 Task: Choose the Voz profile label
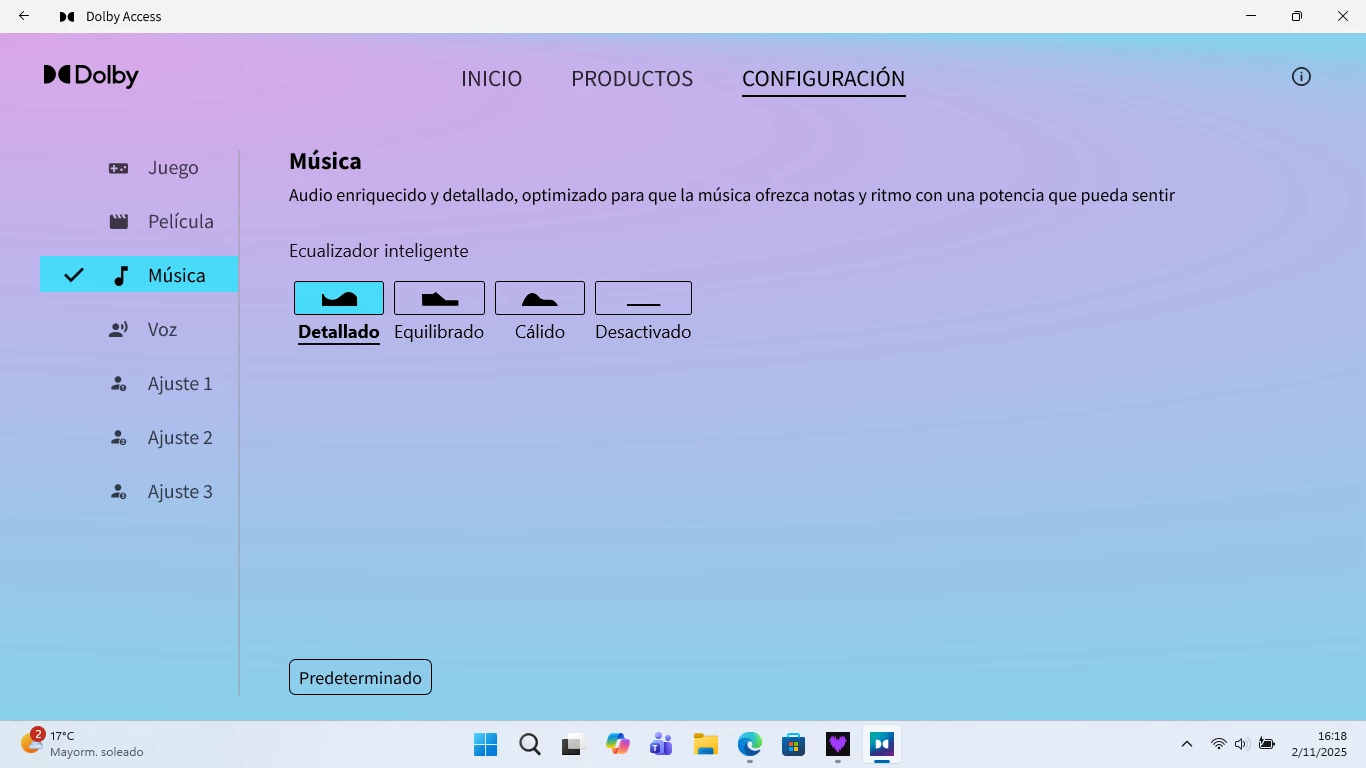pyautogui.click(x=162, y=330)
